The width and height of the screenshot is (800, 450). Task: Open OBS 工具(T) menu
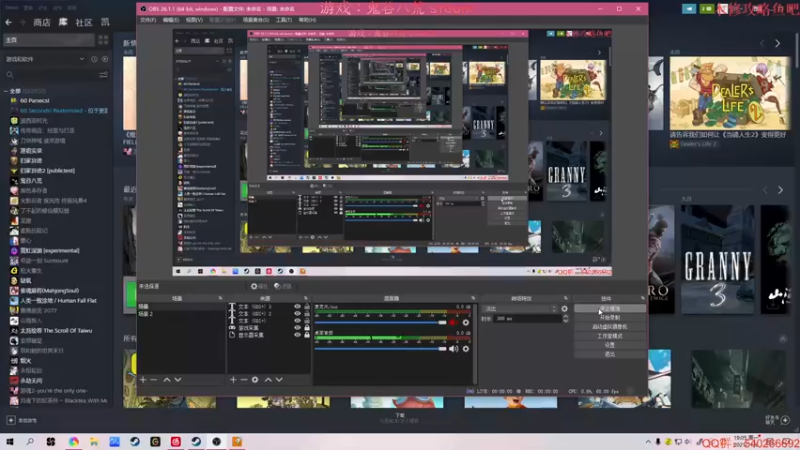283,20
